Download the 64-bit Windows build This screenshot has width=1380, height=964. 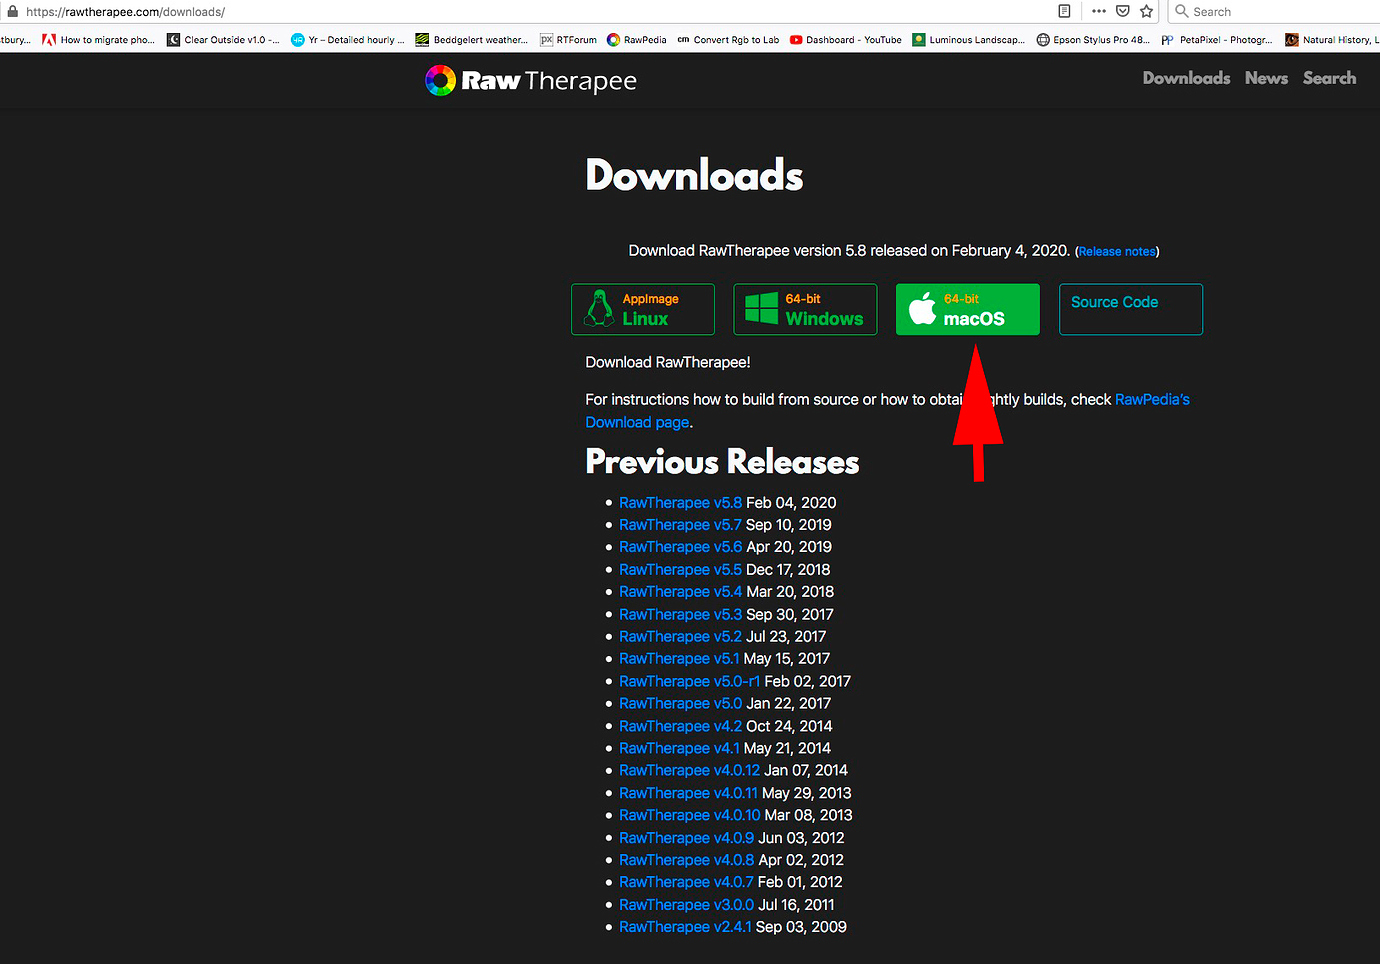pyautogui.click(x=805, y=309)
